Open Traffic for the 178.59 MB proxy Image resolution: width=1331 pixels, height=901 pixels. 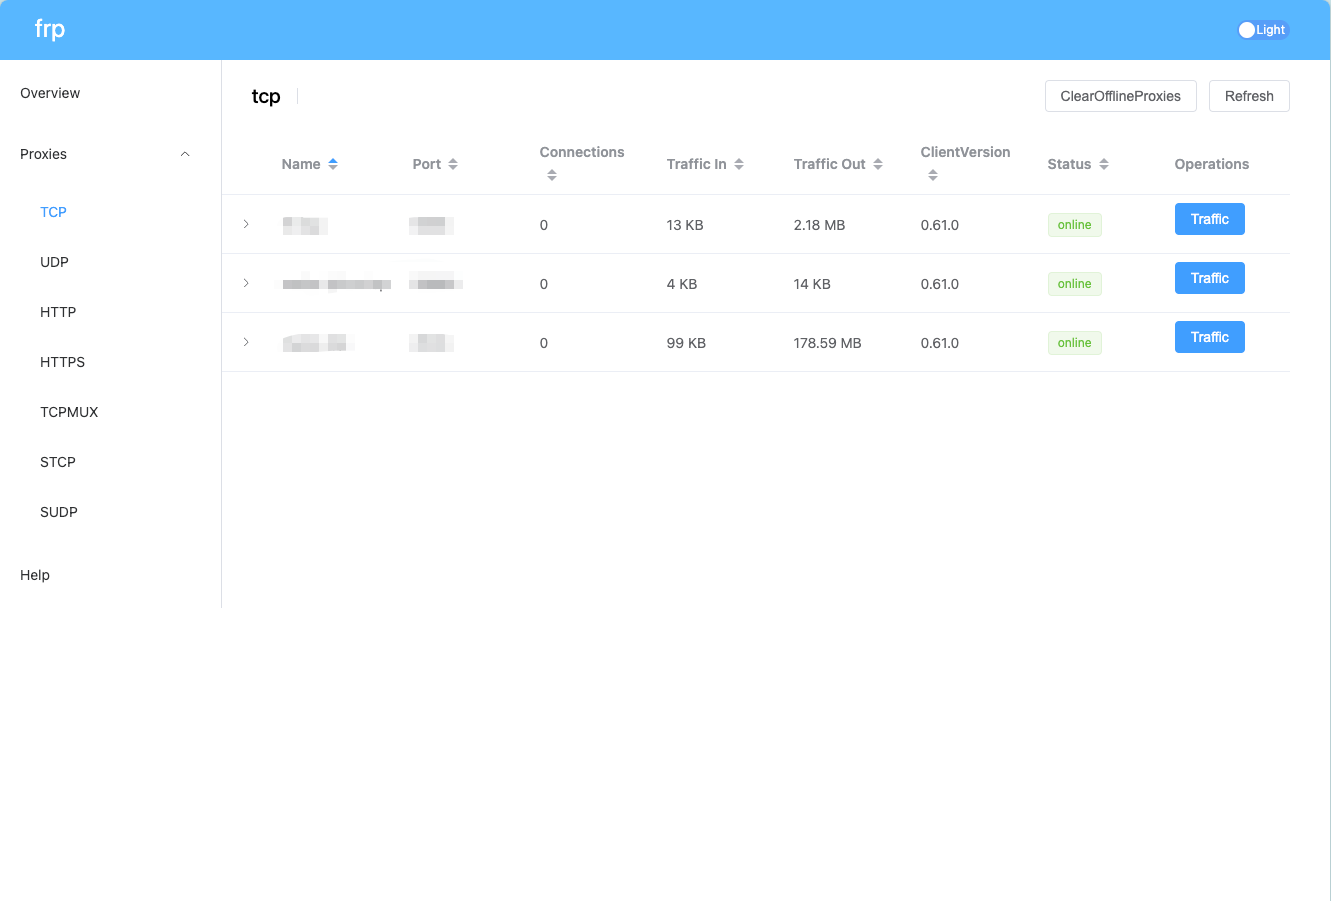tap(1209, 337)
